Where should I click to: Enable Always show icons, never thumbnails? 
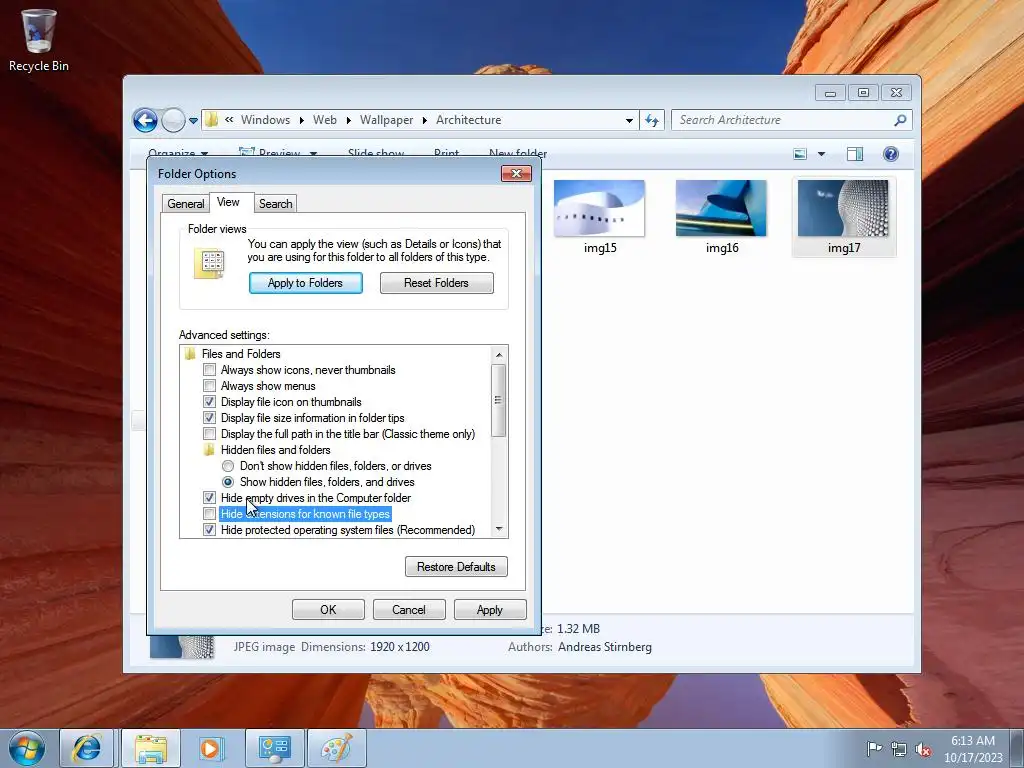(x=209, y=370)
